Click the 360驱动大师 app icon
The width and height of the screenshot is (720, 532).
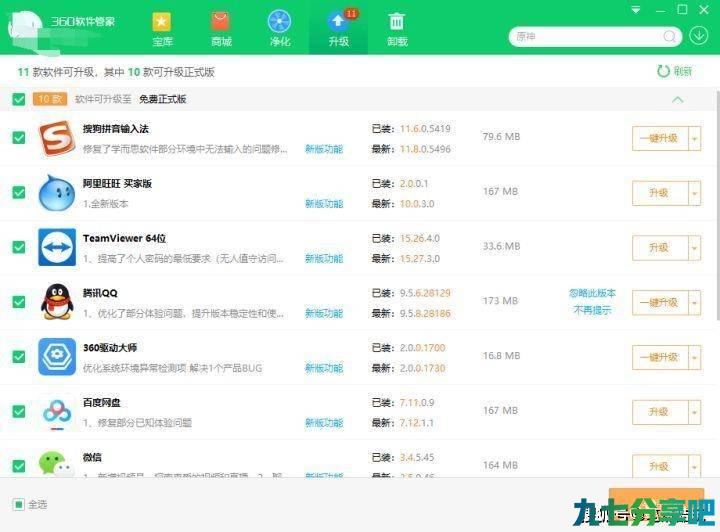pos(57,357)
